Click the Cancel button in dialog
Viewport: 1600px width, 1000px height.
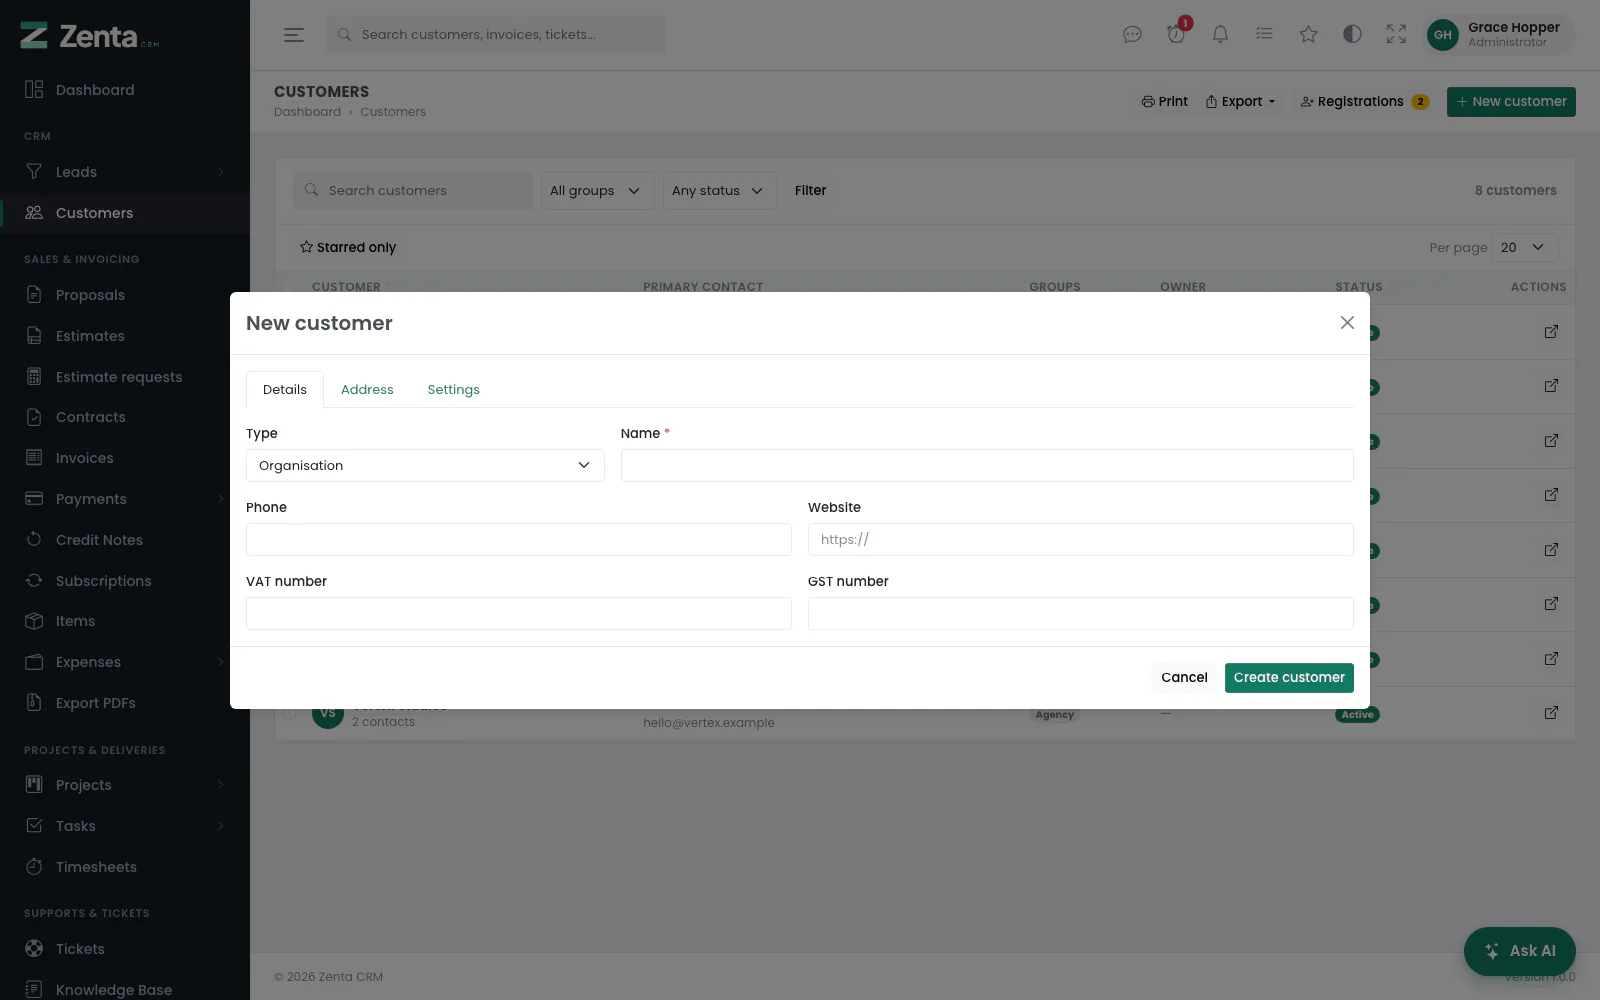[1184, 678]
